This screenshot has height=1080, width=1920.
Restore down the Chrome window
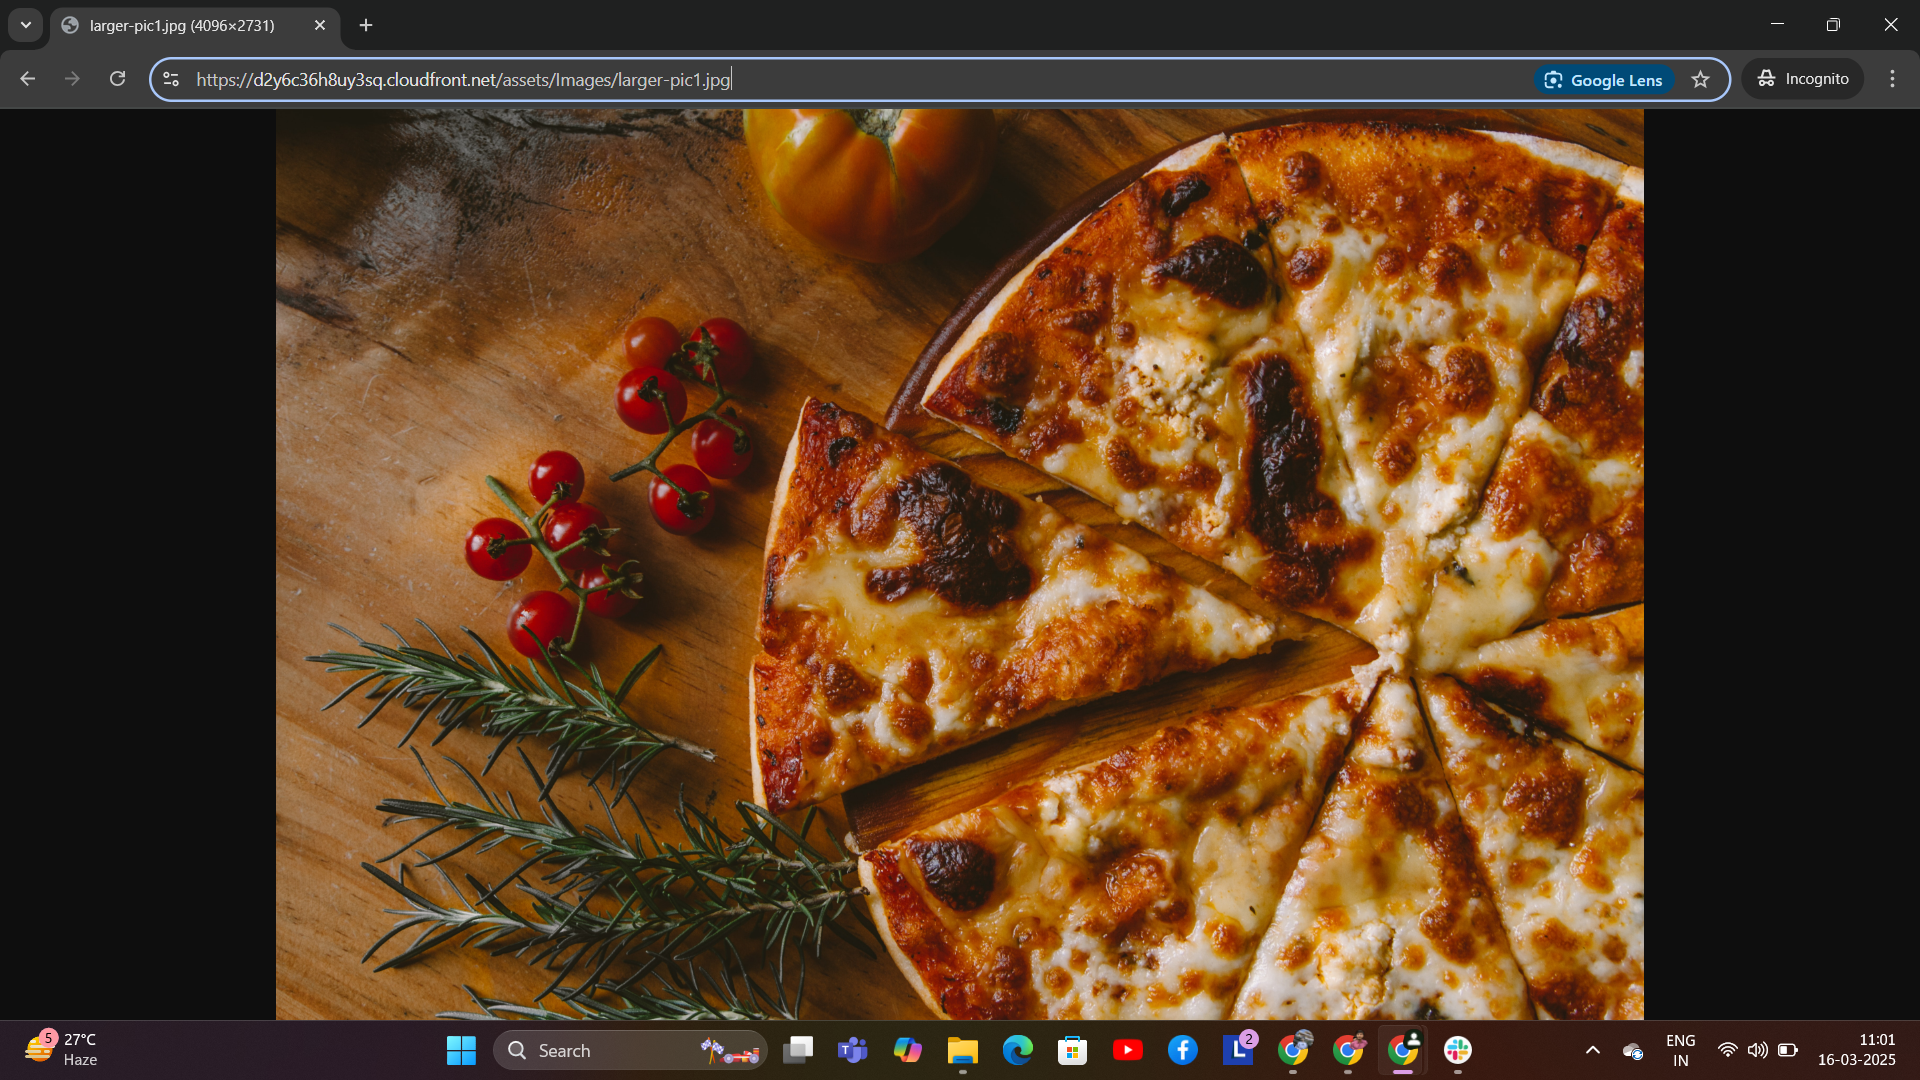pyautogui.click(x=1833, y=24)
